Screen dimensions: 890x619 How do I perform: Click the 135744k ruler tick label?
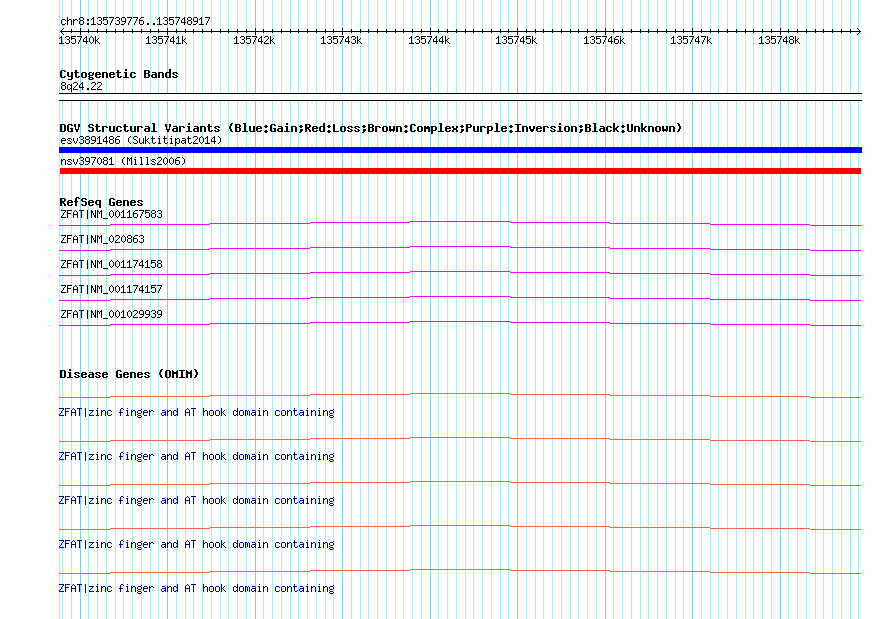coord(429,40)
